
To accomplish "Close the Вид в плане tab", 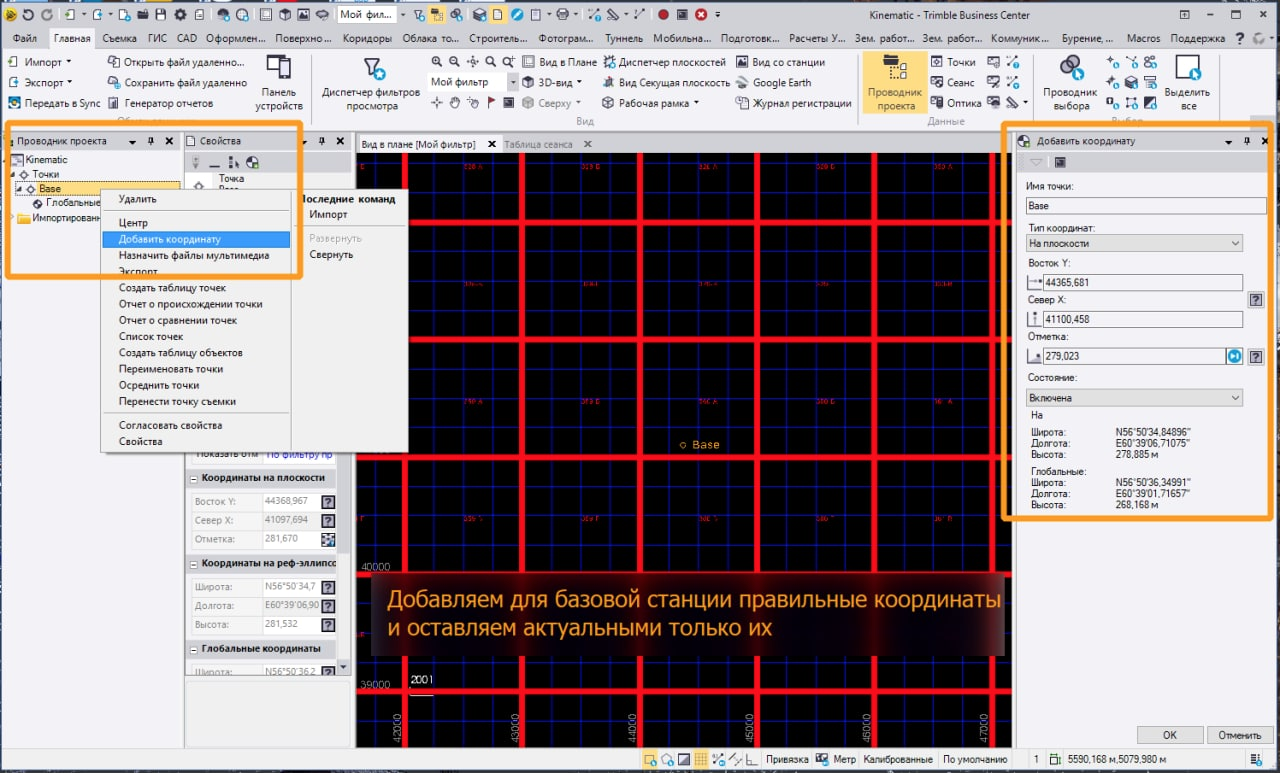I will [491, 144].
